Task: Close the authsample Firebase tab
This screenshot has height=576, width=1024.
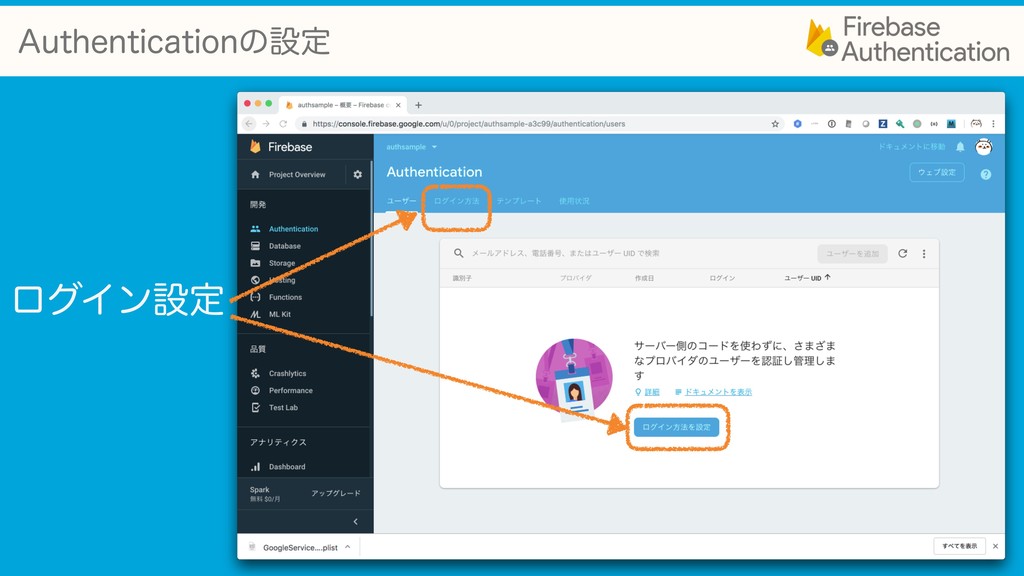Action: coord(398,104)
